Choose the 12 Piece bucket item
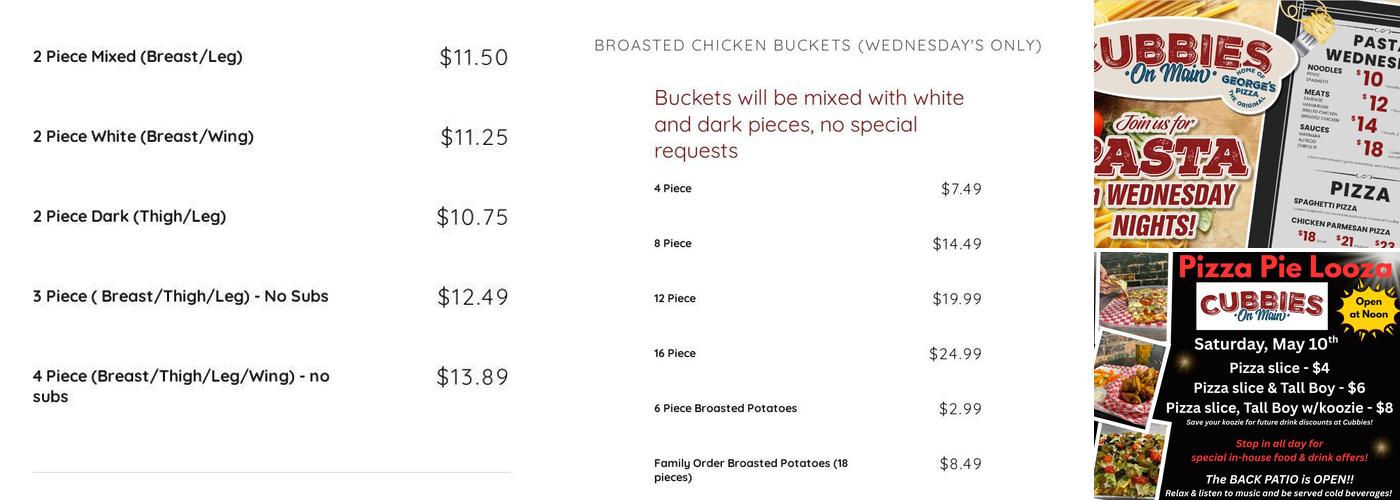 click(x=675, y=299)
